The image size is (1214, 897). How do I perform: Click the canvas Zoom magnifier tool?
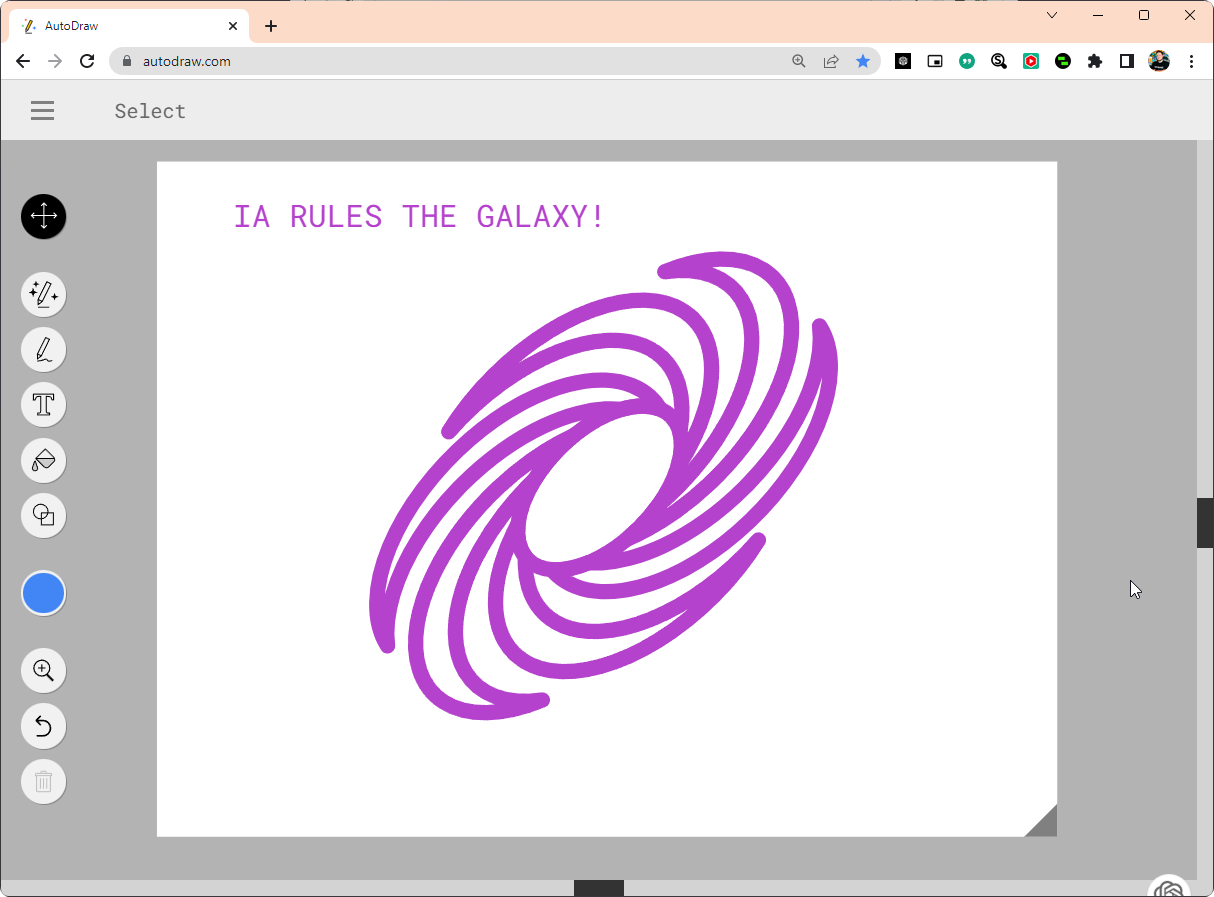tap(43, 670)
